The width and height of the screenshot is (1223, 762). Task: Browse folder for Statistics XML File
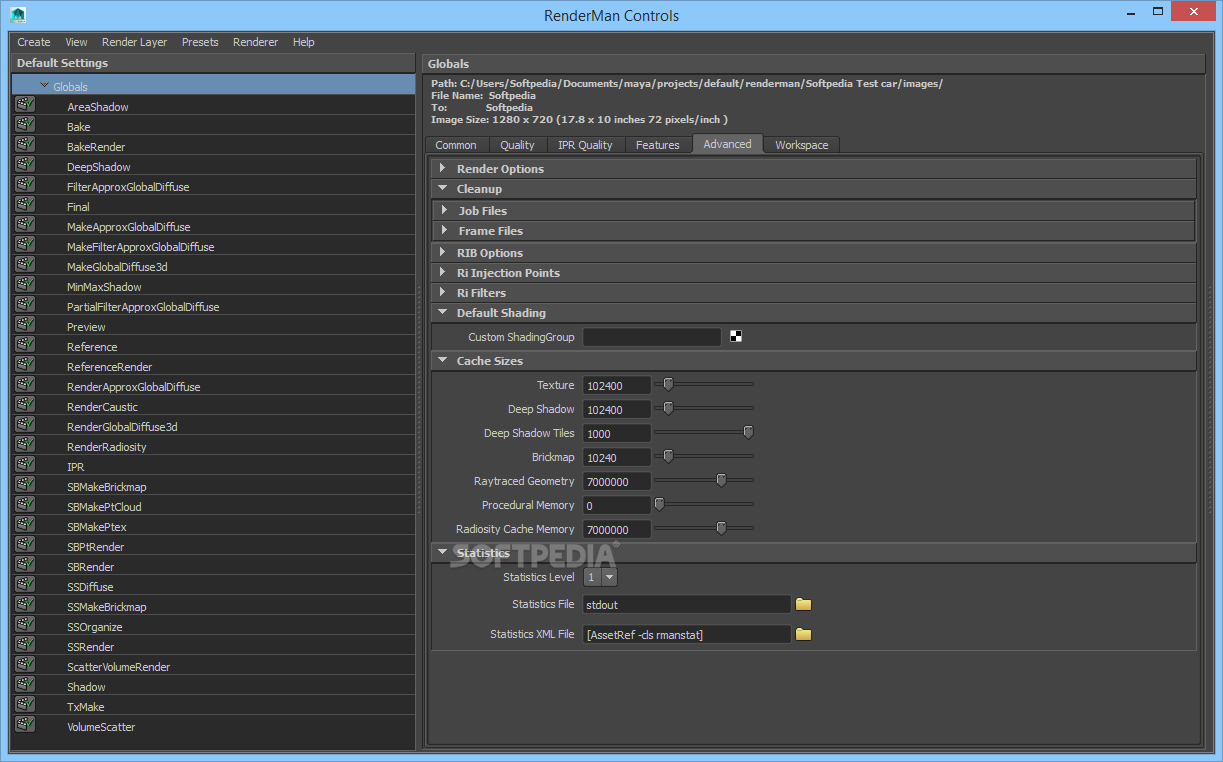(803, 634)
